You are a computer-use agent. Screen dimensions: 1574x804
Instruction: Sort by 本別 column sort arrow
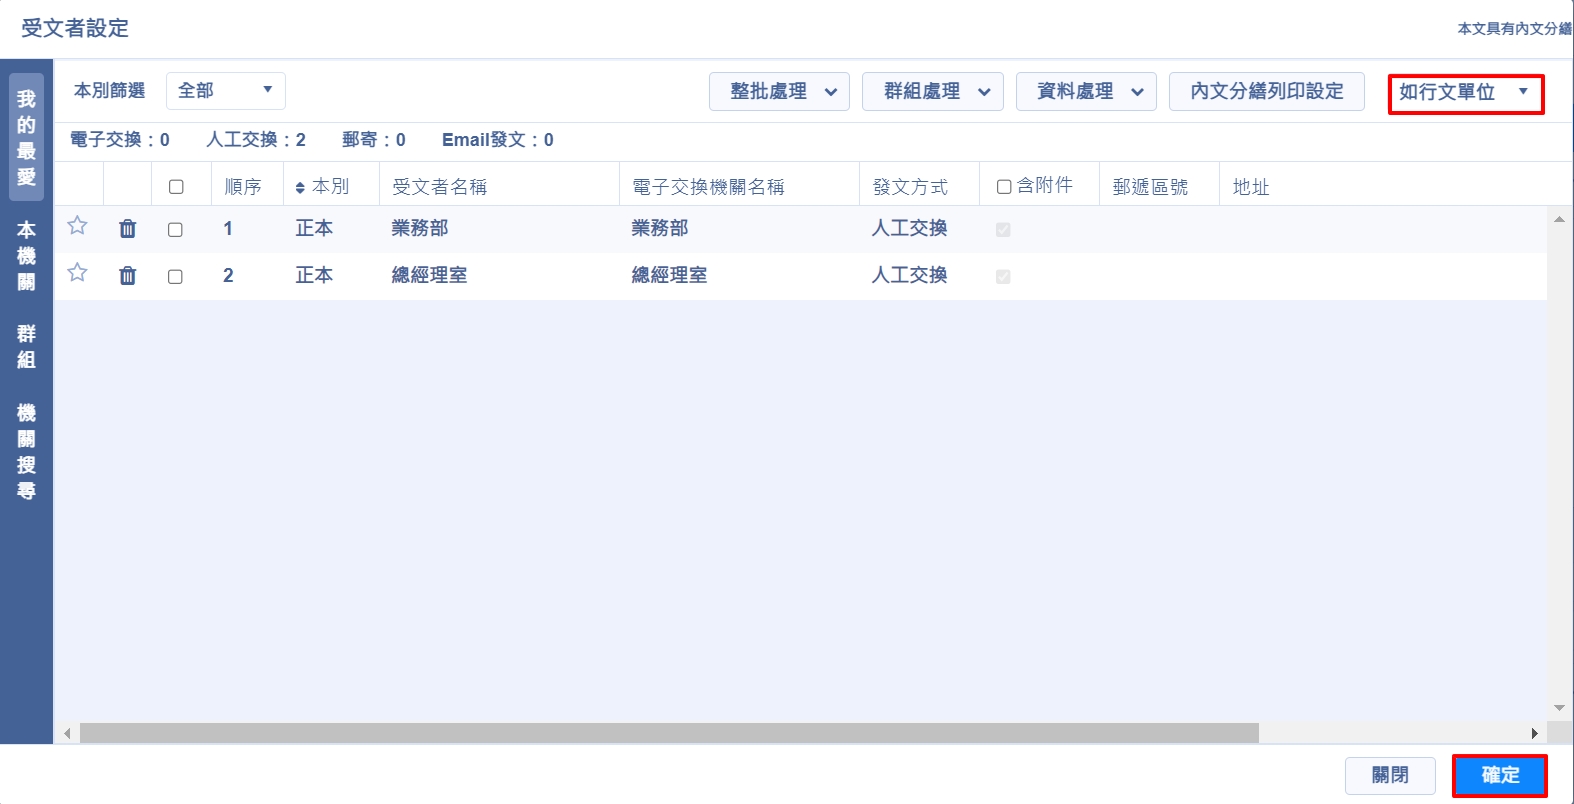[300, 188]
